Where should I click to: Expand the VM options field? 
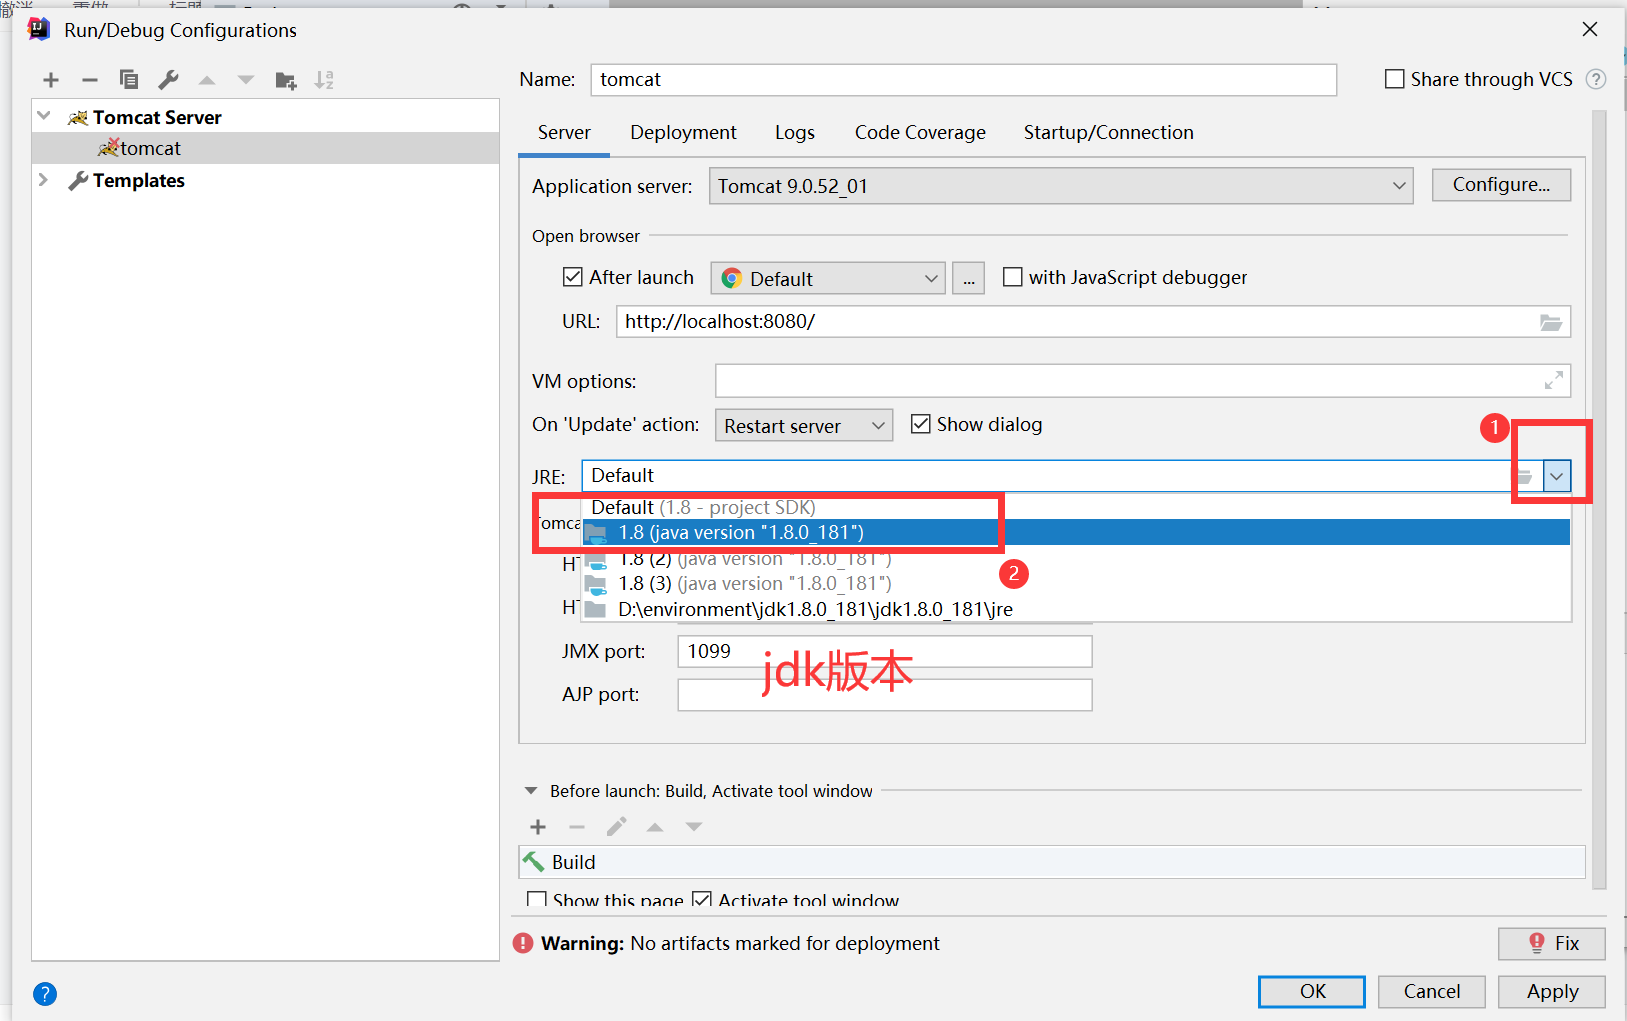tap(1553, 381)
